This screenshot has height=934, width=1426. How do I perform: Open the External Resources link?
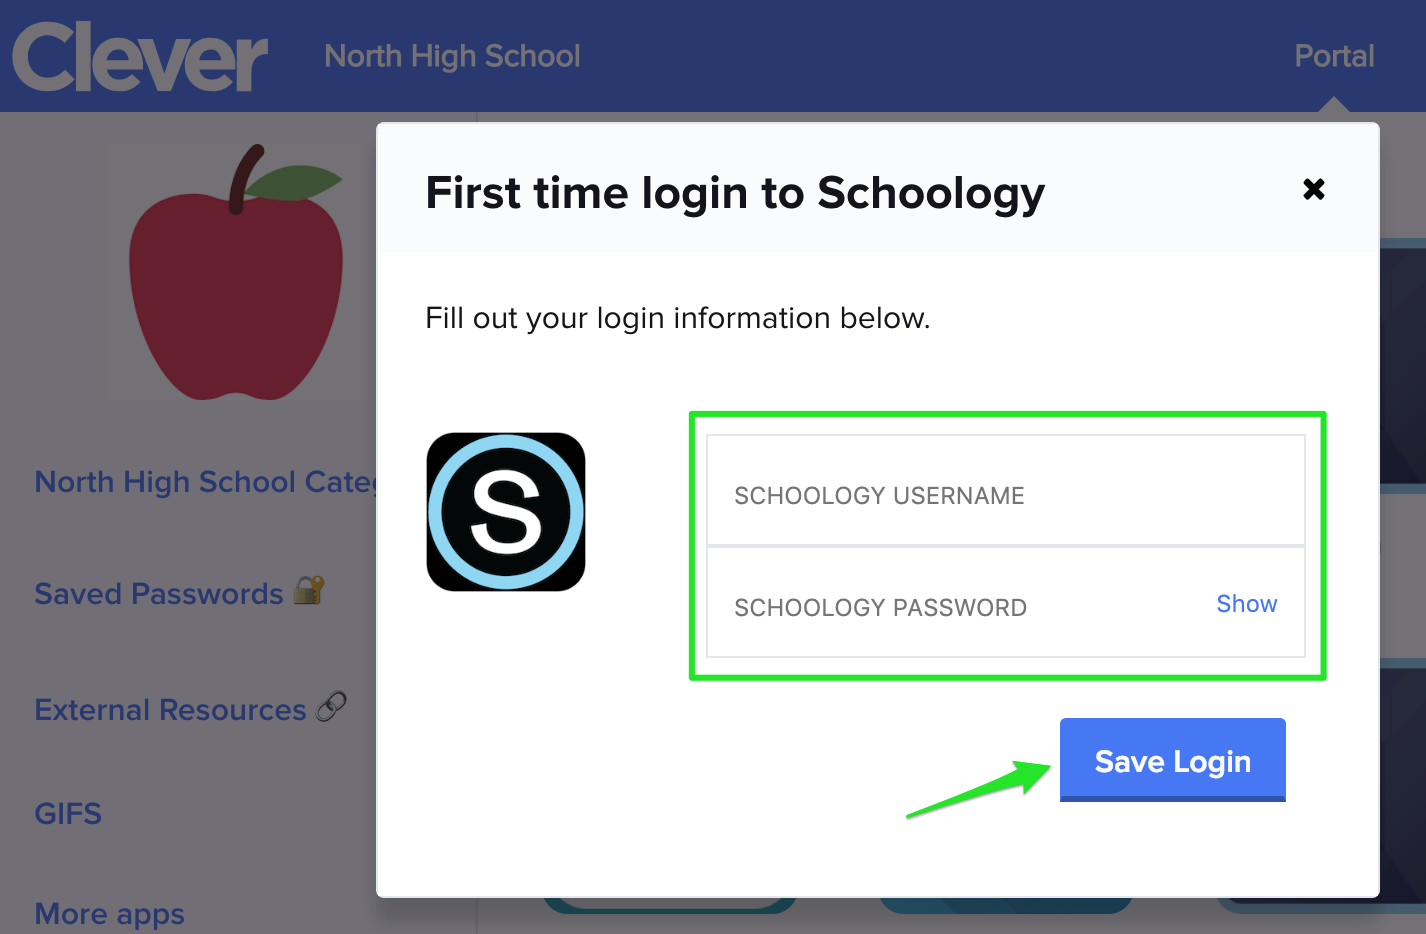(x=170, y=710)
